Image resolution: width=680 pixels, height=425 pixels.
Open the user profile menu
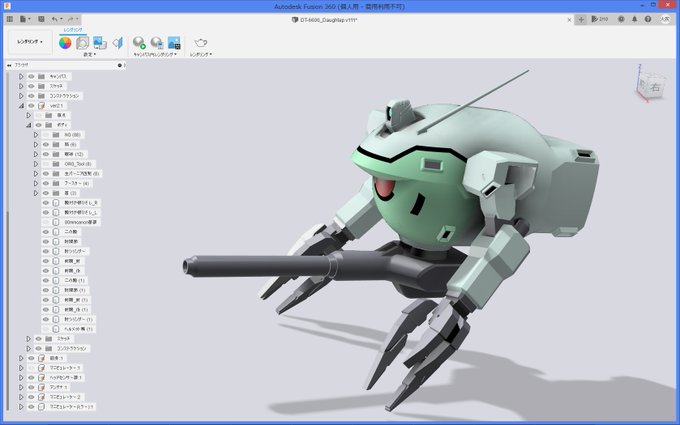click(x=665, y=19)
